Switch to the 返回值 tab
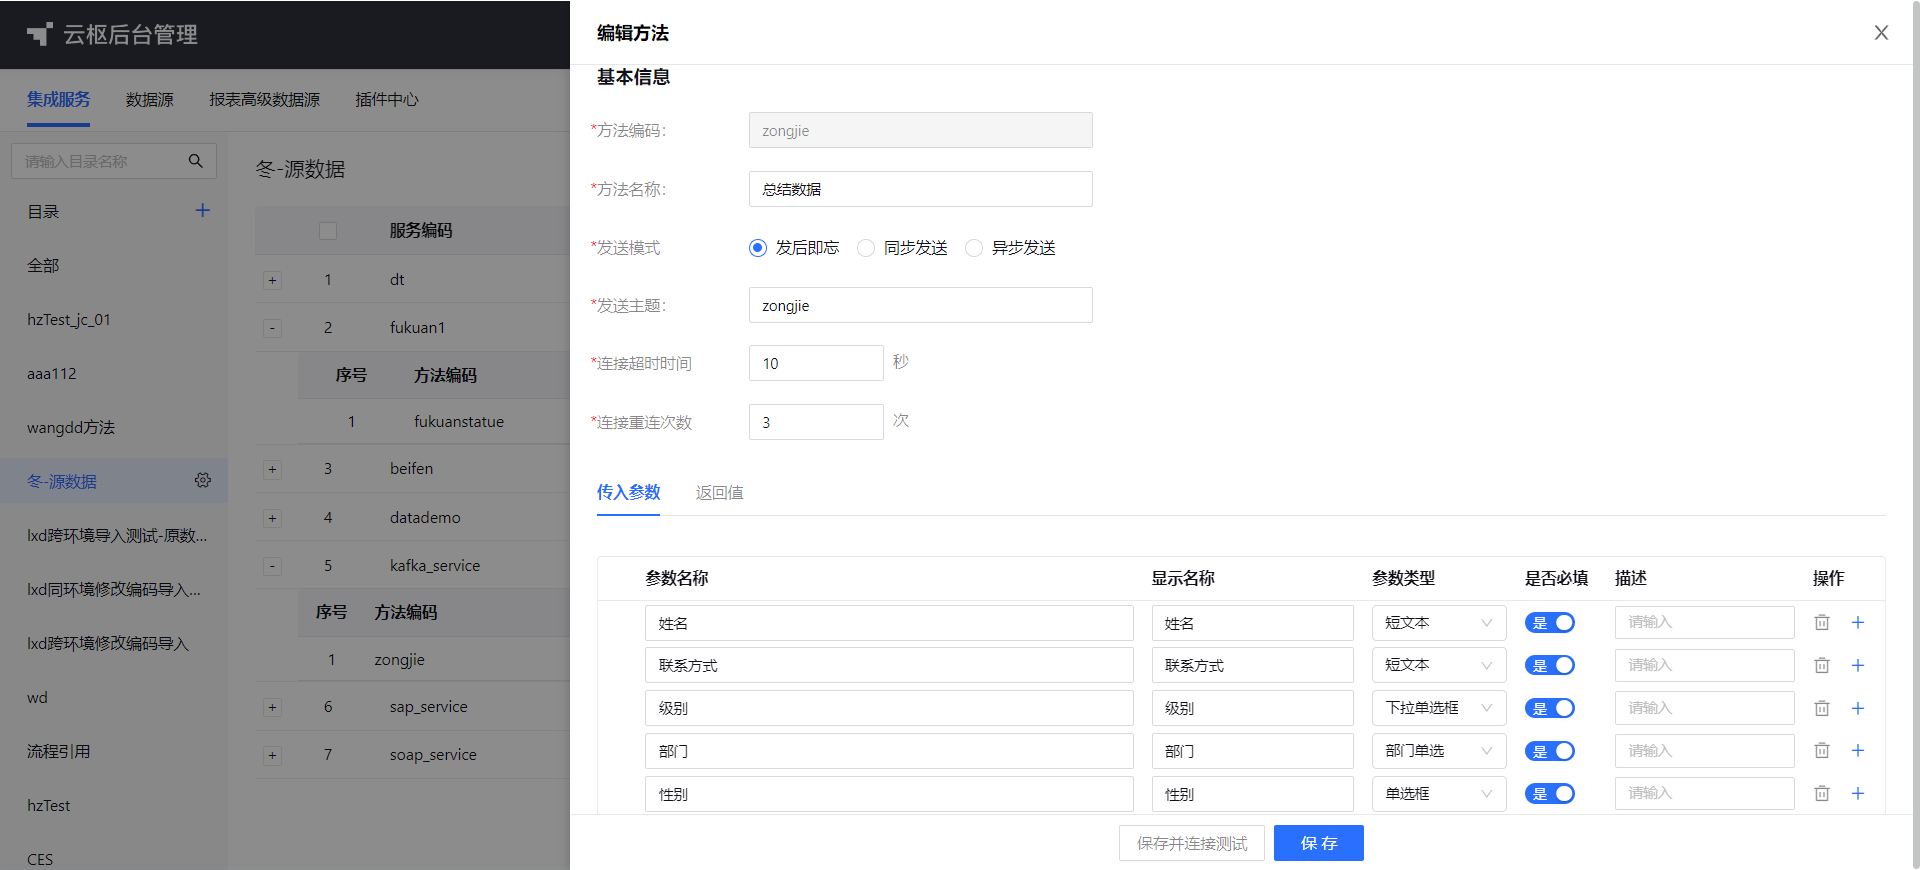 [719, 492]
